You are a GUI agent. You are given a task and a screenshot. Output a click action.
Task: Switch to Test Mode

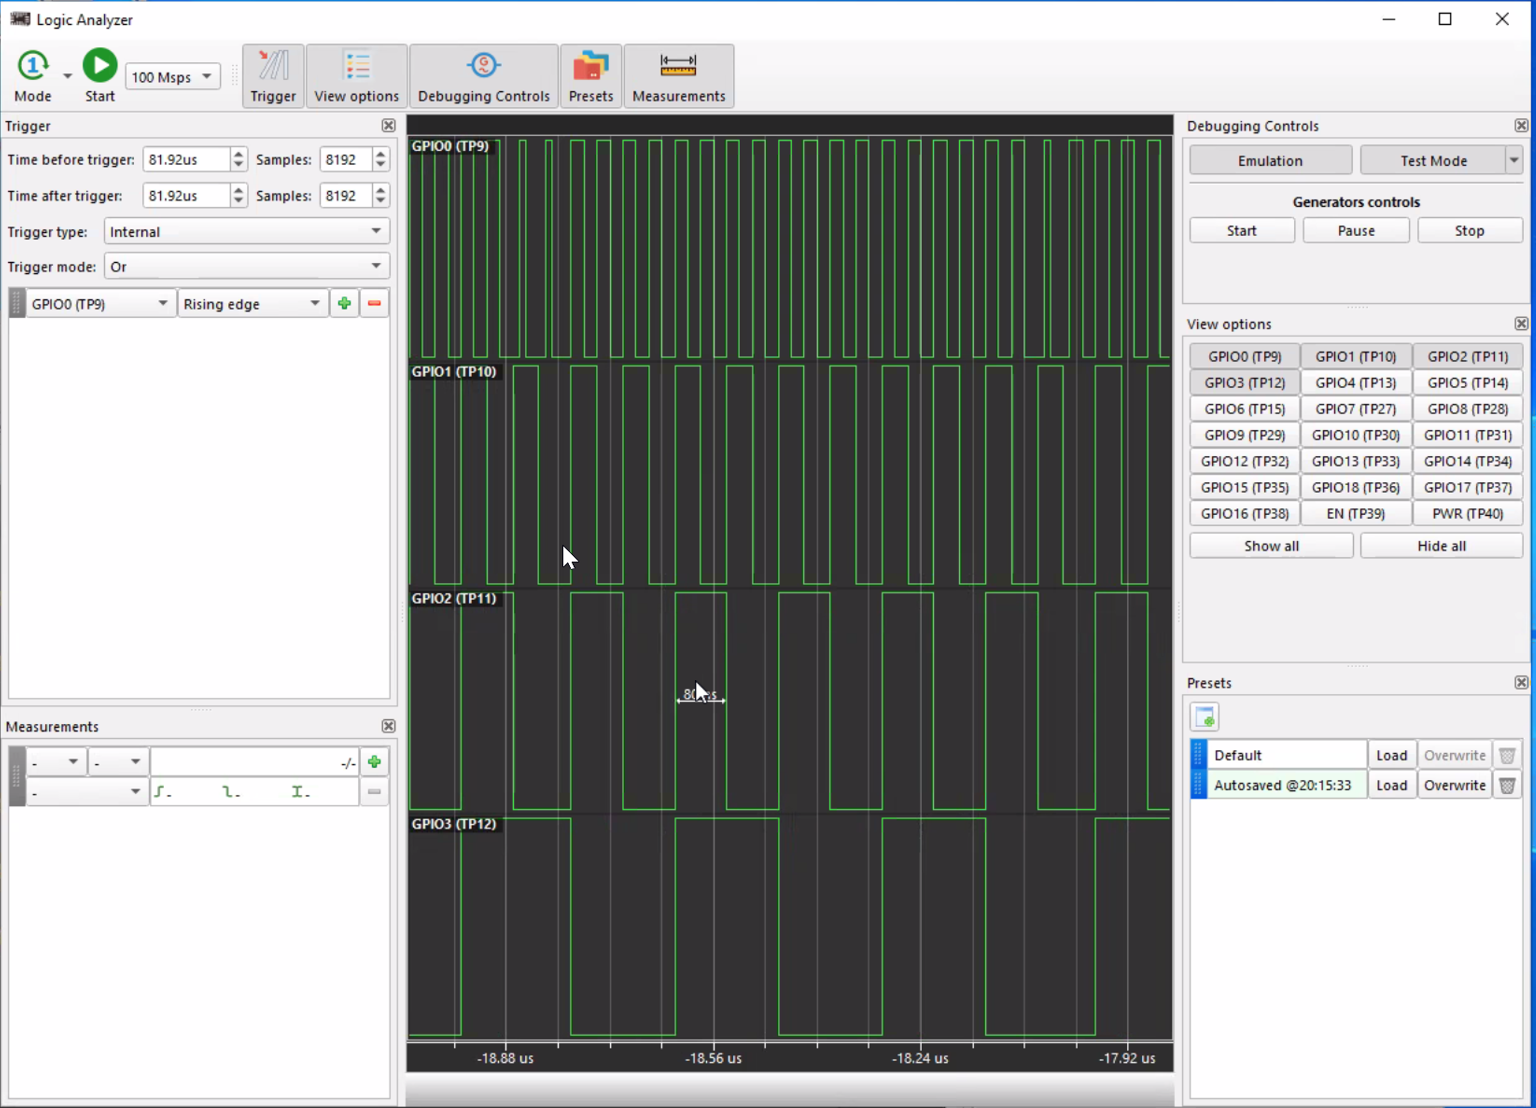(x=1432, y=160)
